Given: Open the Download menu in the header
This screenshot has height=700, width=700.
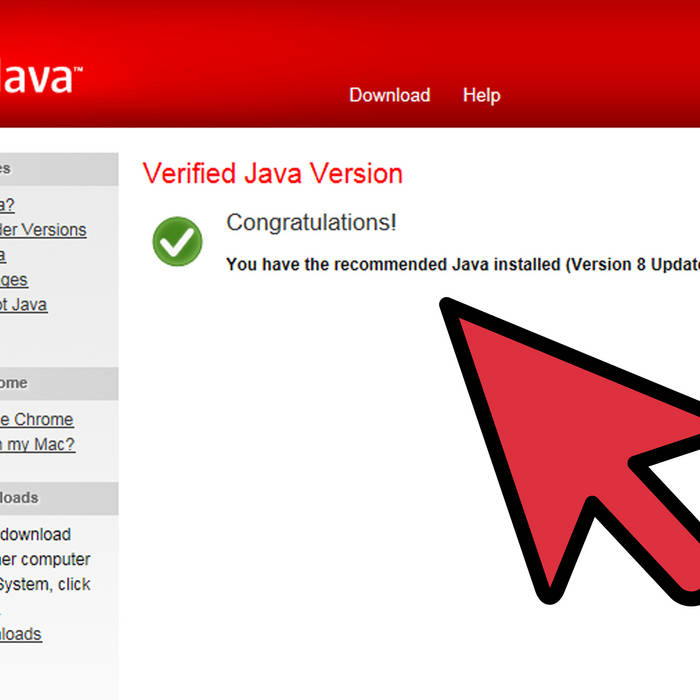Looking at the screenshot, I should coord(389,95).
